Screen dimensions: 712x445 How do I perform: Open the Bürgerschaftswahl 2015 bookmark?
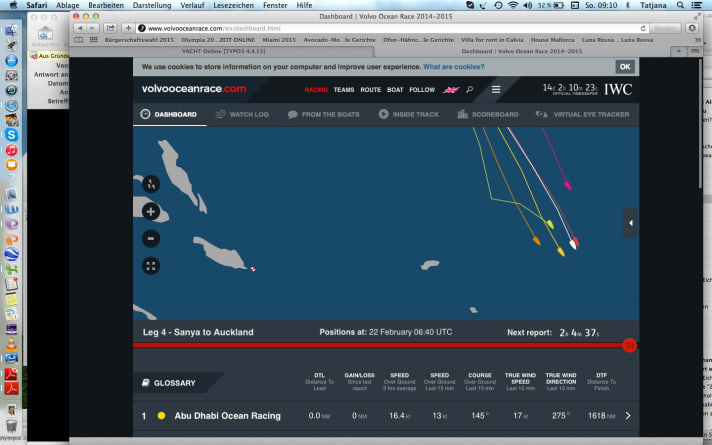pyautogui.click(x=139, y=40)
